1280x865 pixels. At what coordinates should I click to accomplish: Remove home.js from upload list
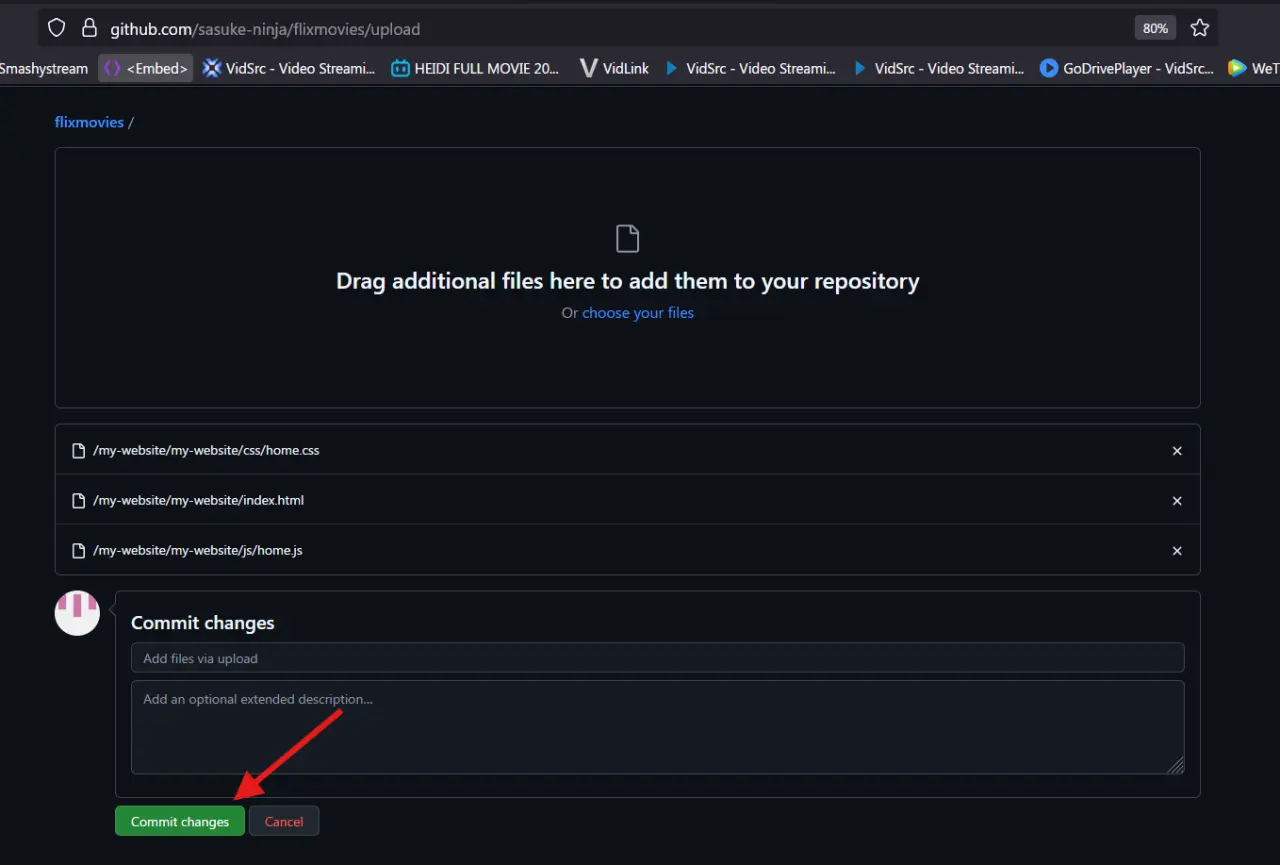click(1177, 551)
